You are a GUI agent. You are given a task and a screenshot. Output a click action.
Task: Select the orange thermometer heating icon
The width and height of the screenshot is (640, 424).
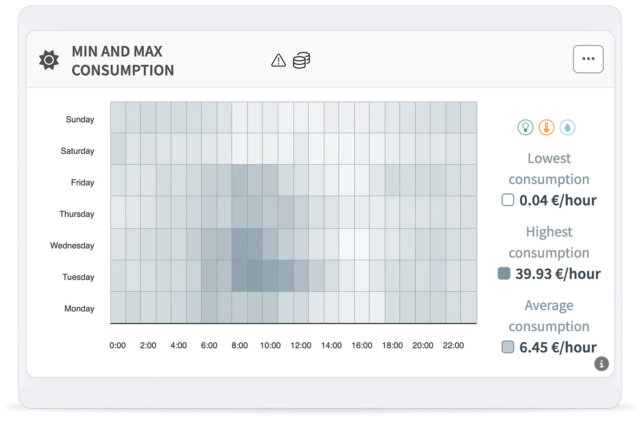pos(546,127)
